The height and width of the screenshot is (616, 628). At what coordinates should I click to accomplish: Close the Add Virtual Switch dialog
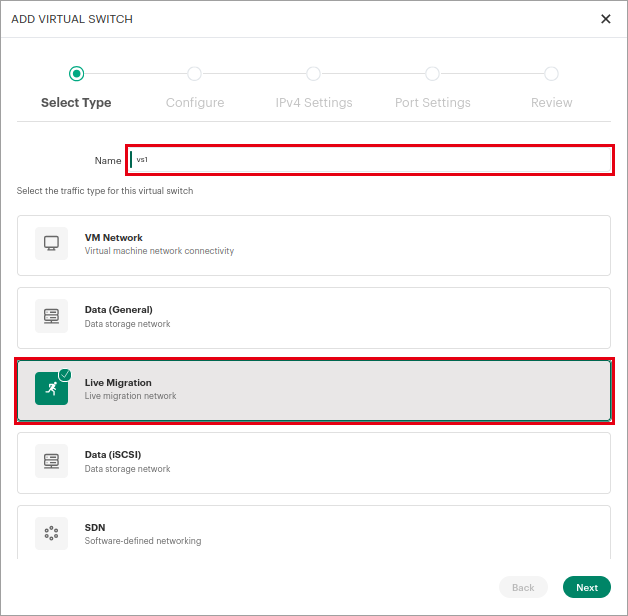point(606,19)
